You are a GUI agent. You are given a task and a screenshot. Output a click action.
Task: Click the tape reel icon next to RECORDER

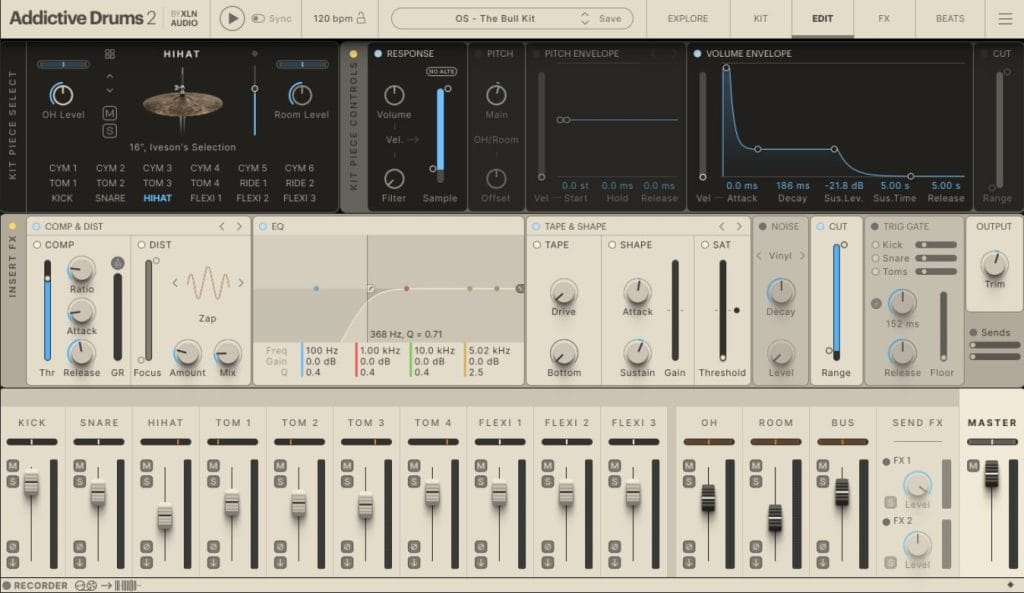click(x=86, y=585)
